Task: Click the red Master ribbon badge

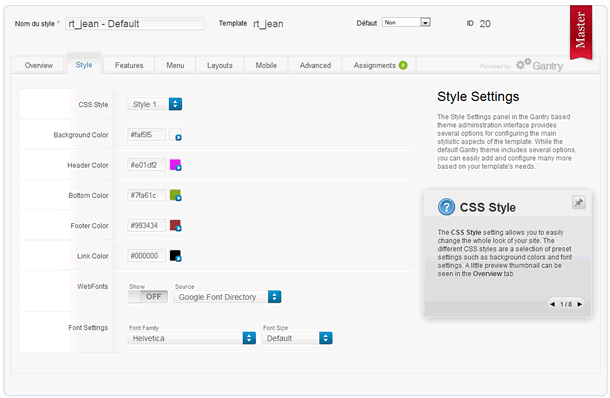Action: [581, 32]
